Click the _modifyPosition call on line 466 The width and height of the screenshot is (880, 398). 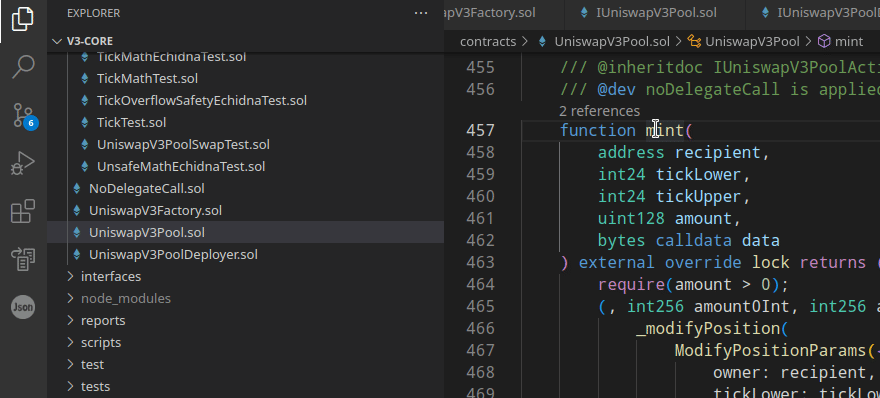708,328
